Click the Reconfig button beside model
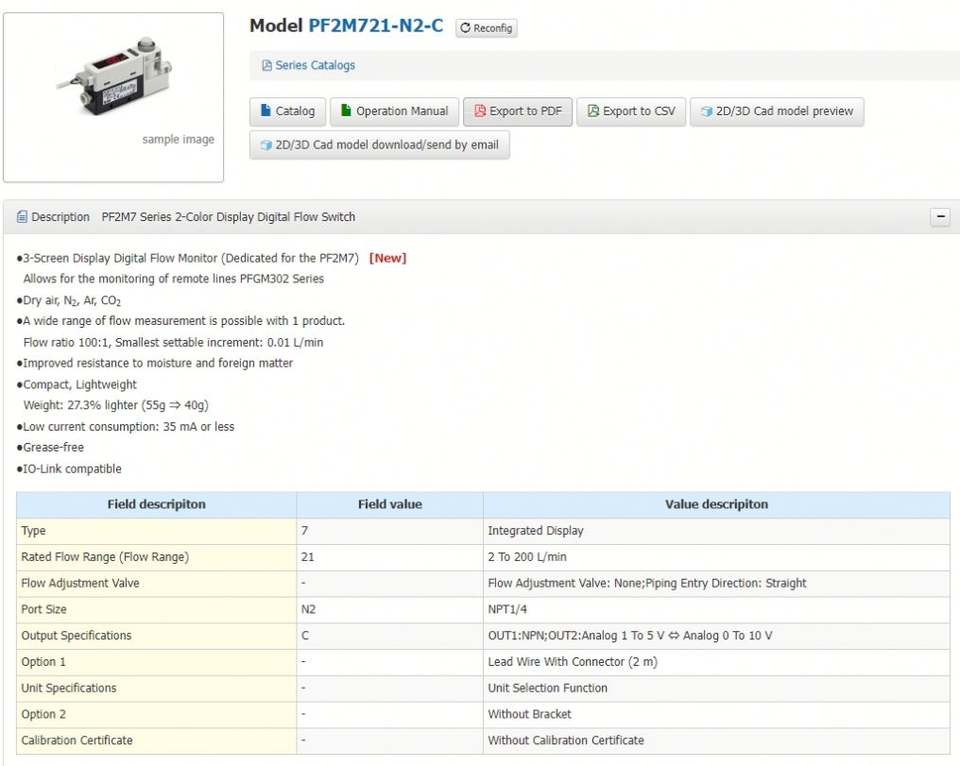 click(x=486, y=28)
